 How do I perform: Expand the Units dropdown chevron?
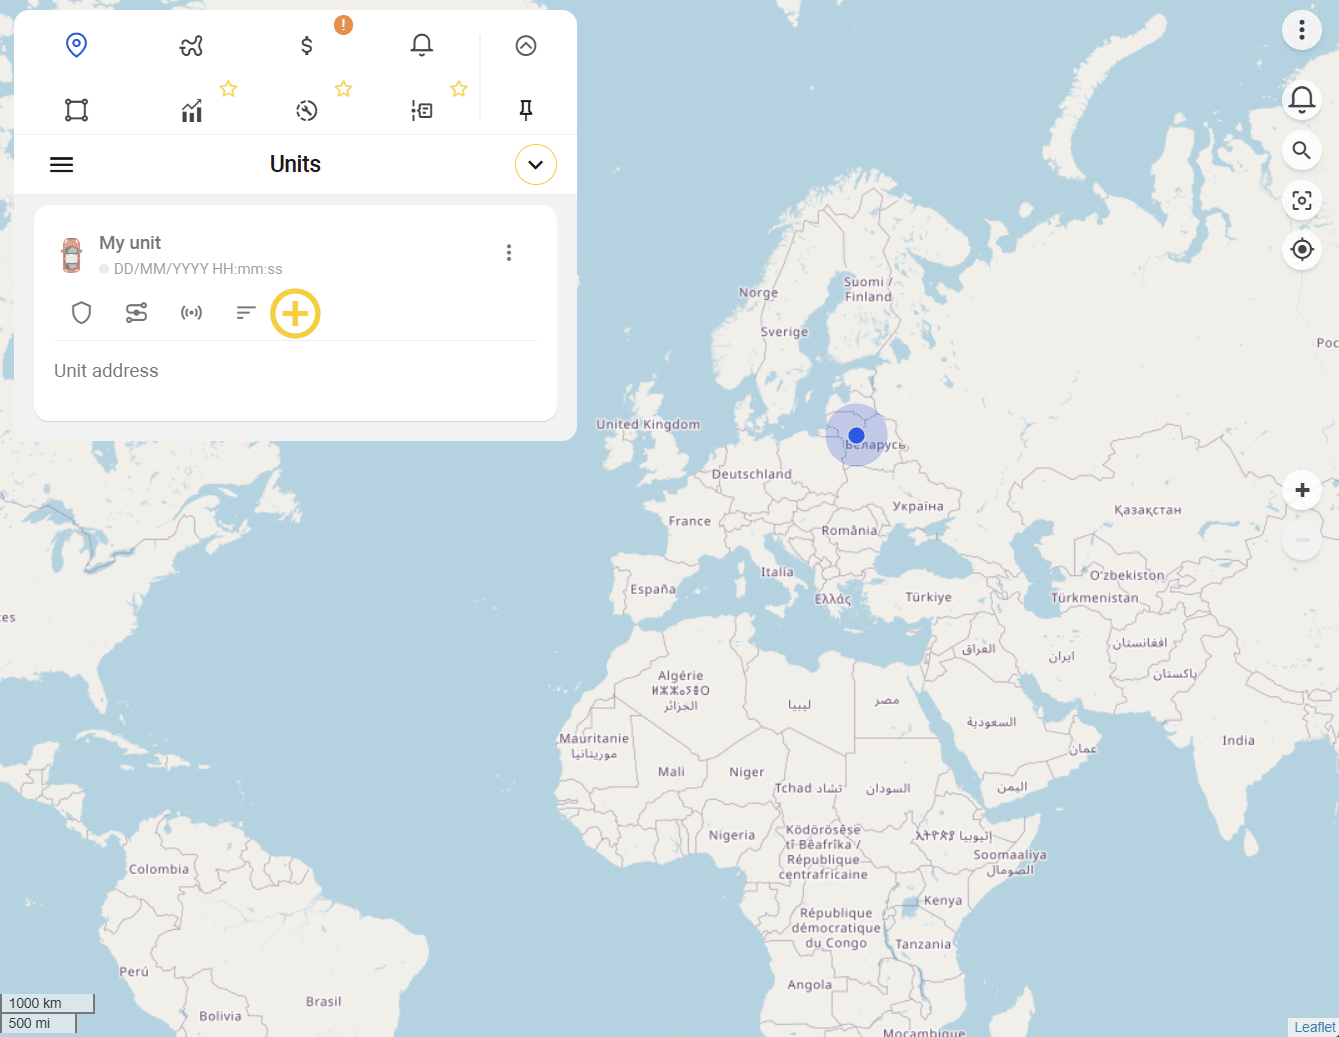536,165
